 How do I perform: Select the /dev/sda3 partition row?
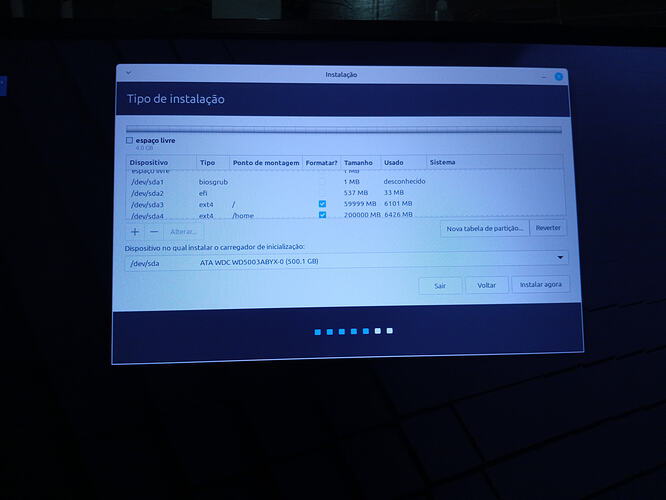pyautogui.click(x=346, y=204)
